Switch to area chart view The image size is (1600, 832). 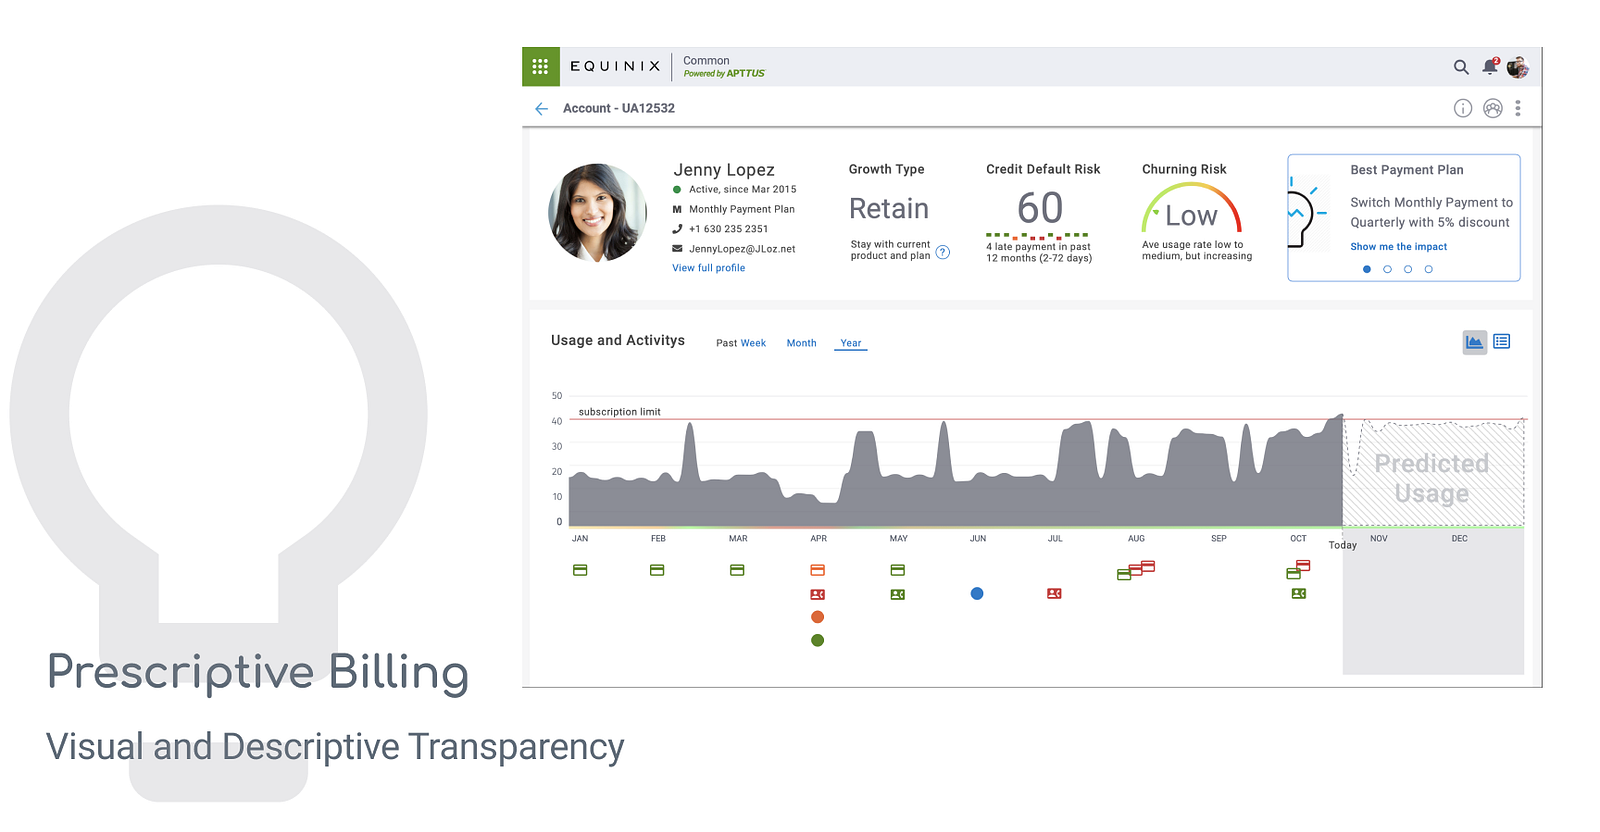[x=1474, y=342]
